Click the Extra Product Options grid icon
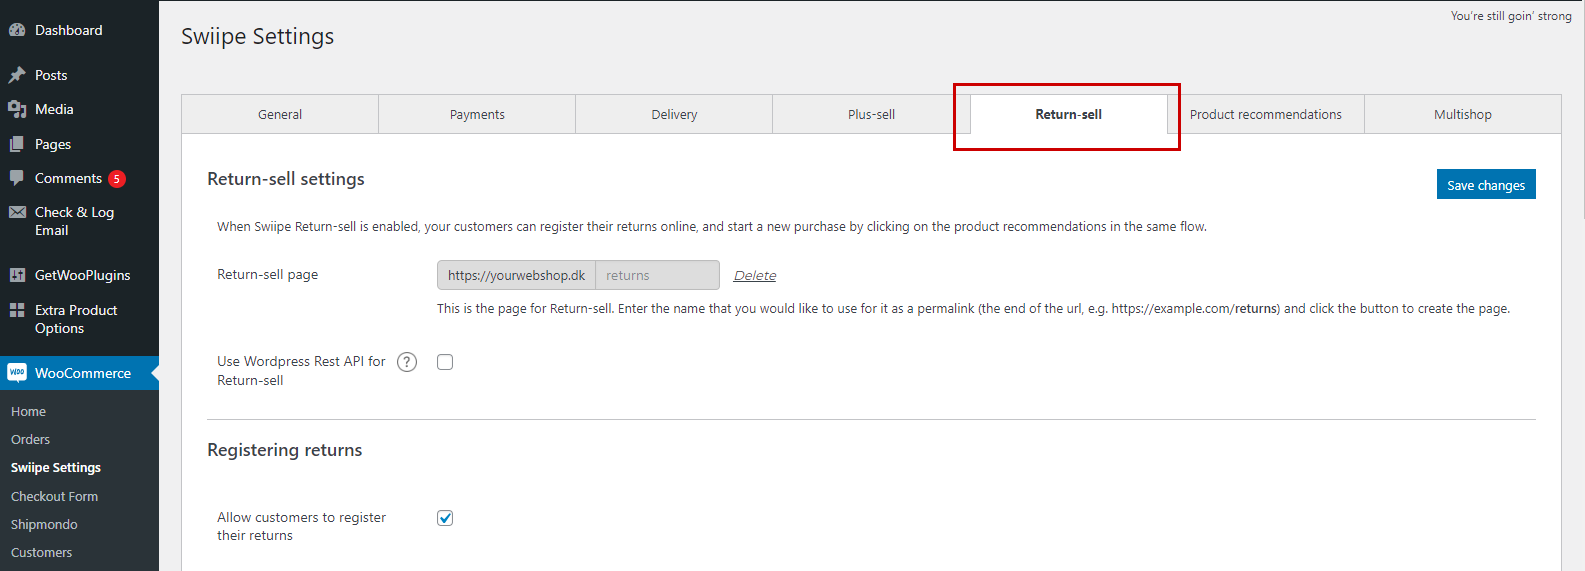This screenshot has width=1585, height=571. [17, 310]
